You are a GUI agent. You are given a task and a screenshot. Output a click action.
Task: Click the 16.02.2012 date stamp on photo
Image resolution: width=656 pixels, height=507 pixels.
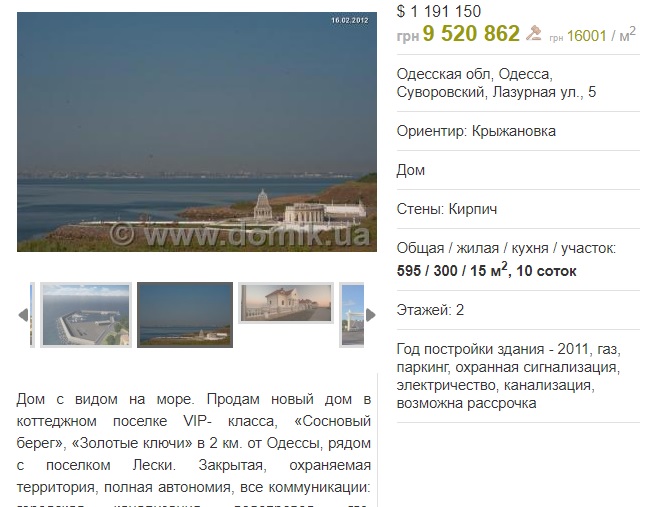(x=350, y=20)
